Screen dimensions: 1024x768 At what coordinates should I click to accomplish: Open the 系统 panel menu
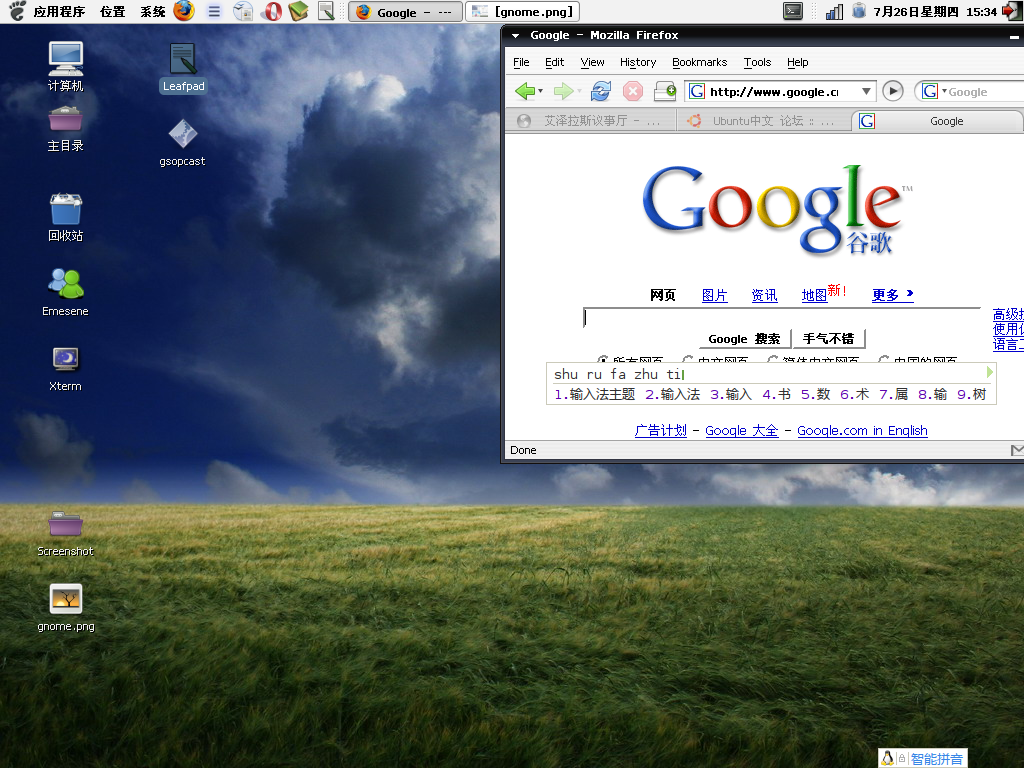[x=153, y=12]
